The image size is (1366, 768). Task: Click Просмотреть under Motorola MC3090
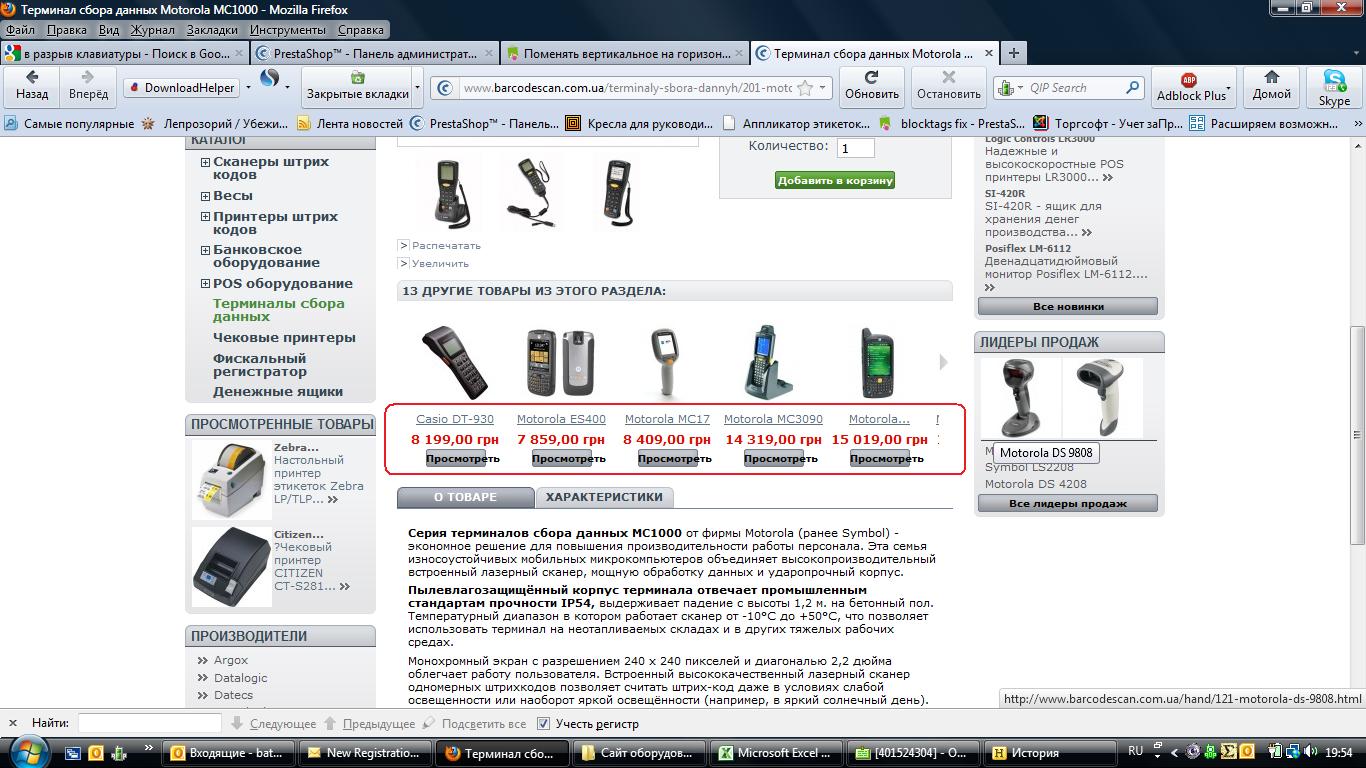coord(773,458)
